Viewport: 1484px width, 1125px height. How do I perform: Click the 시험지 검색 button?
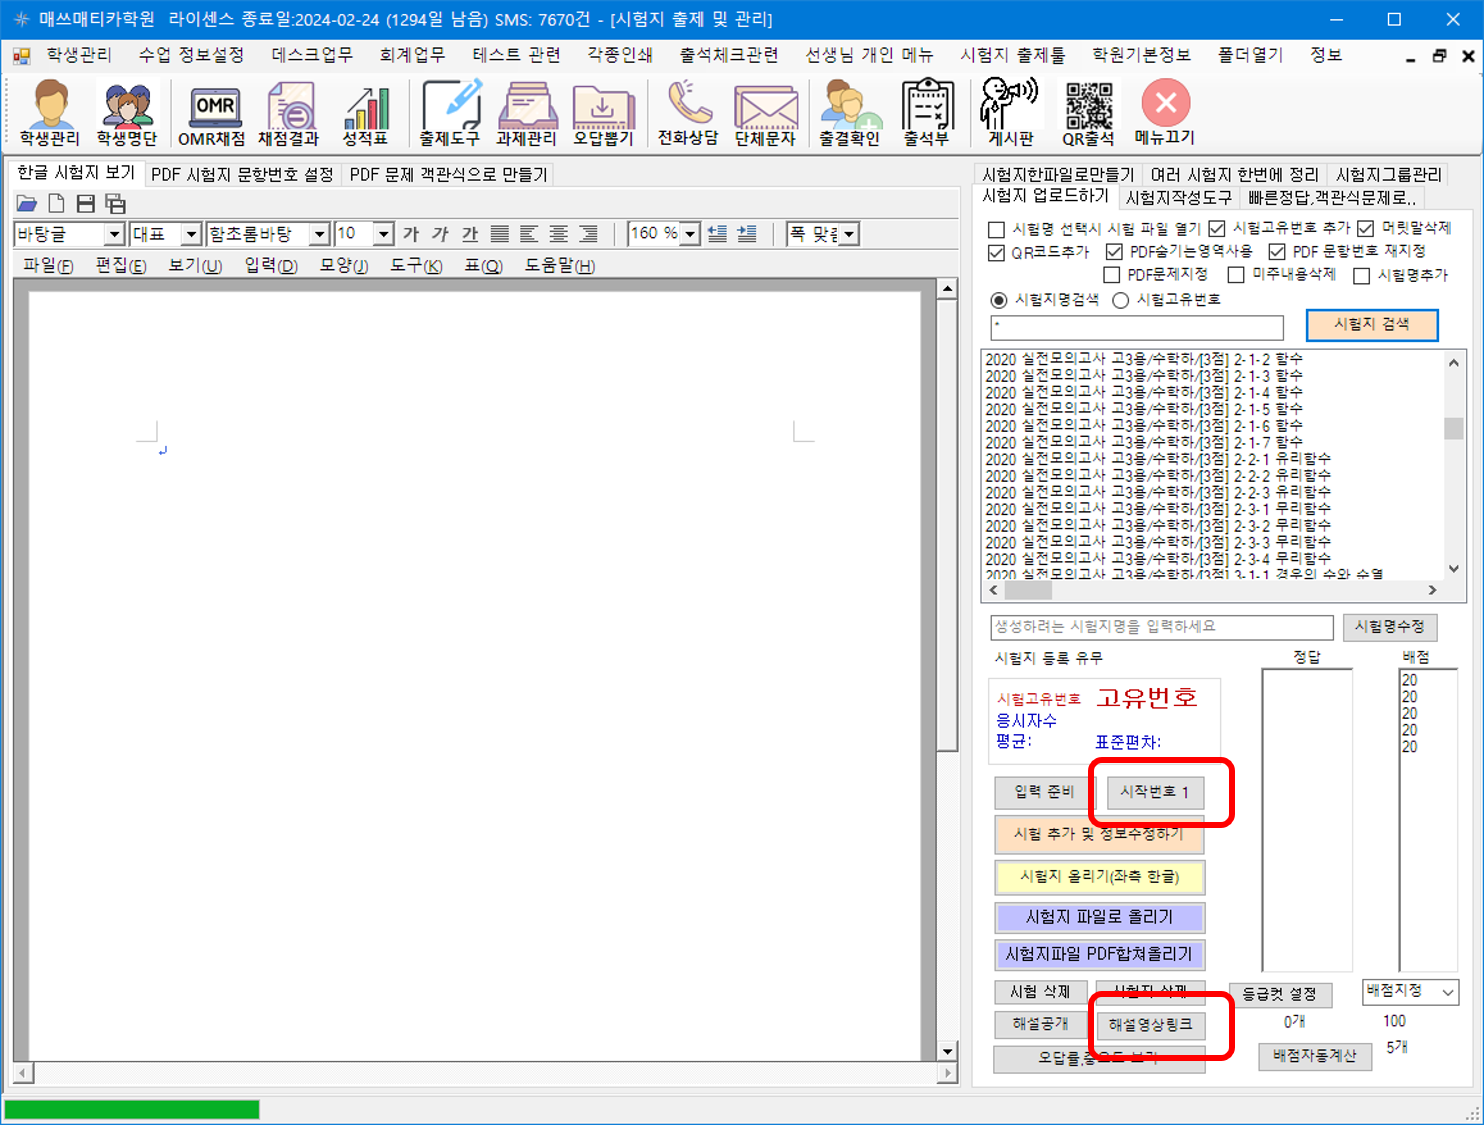[1372, 325]
